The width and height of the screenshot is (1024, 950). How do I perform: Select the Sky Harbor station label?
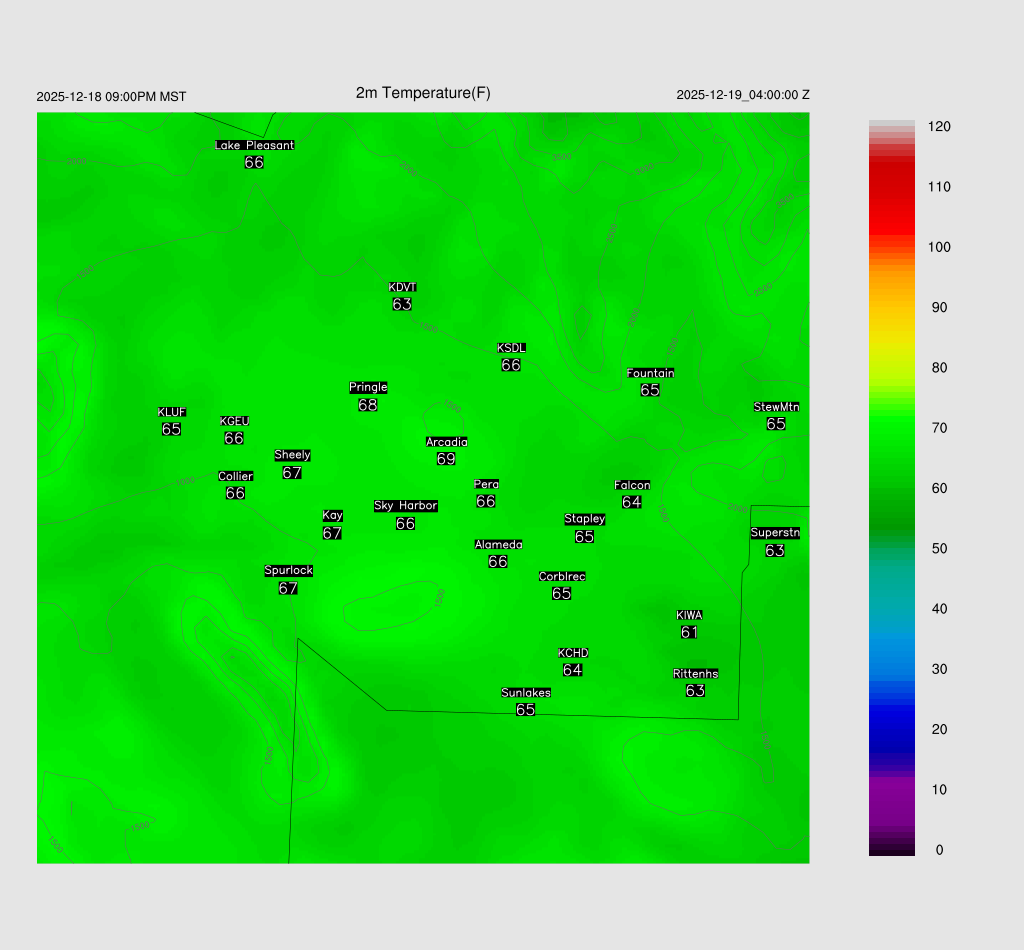coord(405,506)
